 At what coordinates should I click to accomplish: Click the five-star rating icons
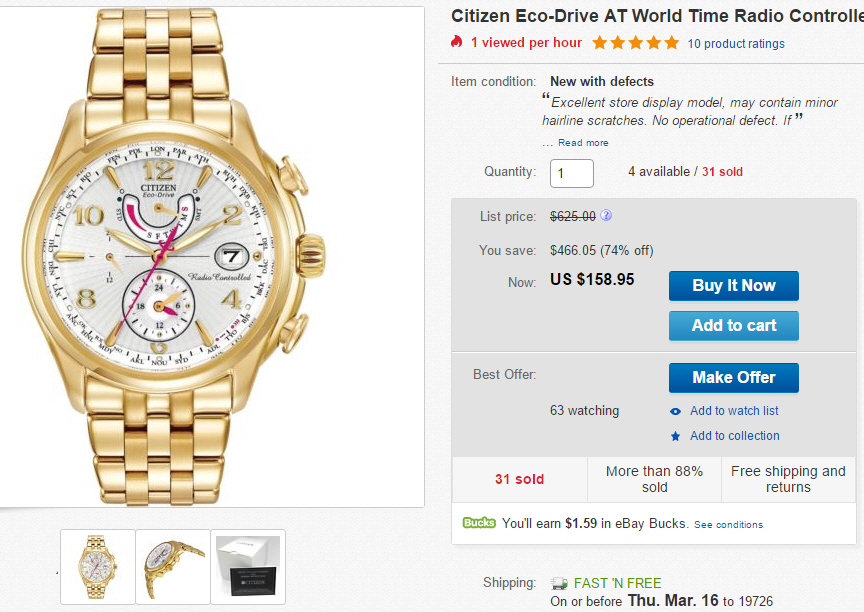(x=635, y=43)
